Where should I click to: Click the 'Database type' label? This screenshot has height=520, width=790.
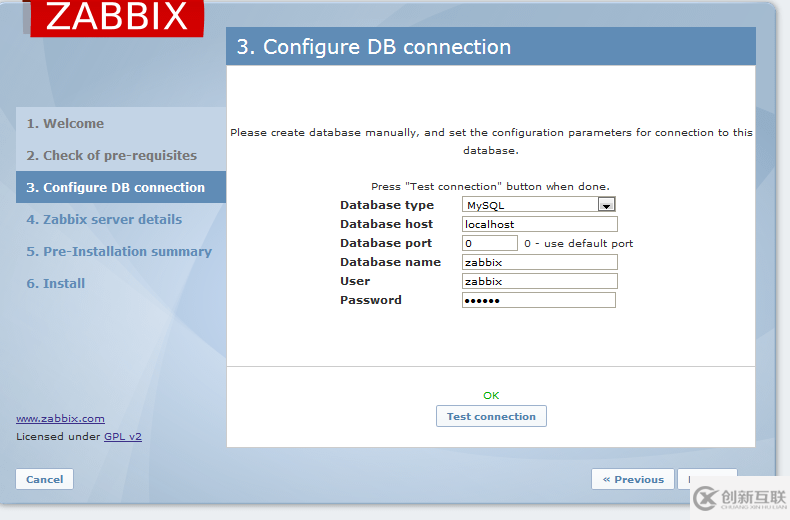tap(387, 205)
